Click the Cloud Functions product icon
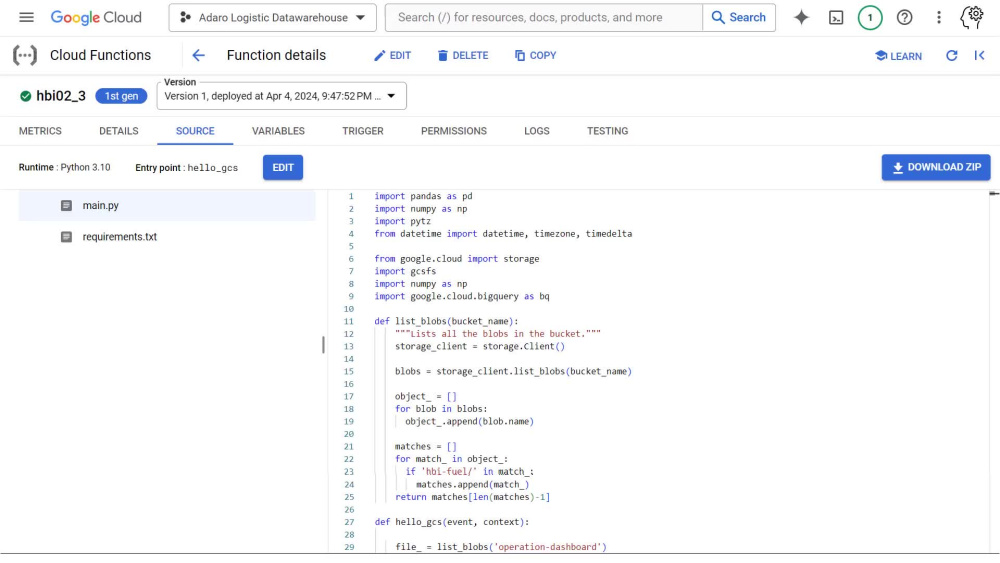 [24, 55]
